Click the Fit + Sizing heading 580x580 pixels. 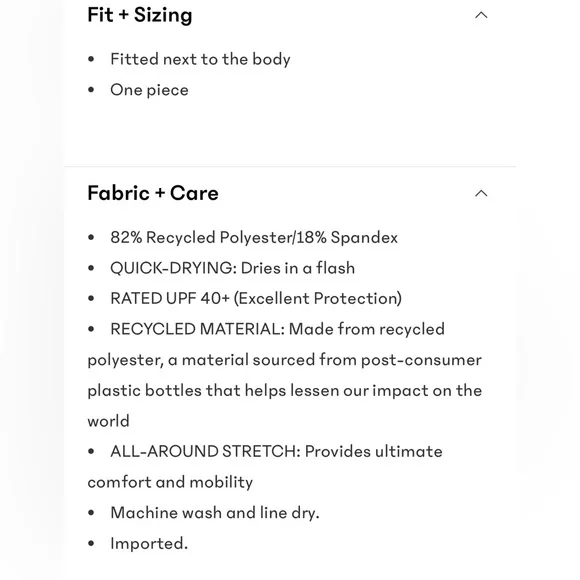click(140, 16)
